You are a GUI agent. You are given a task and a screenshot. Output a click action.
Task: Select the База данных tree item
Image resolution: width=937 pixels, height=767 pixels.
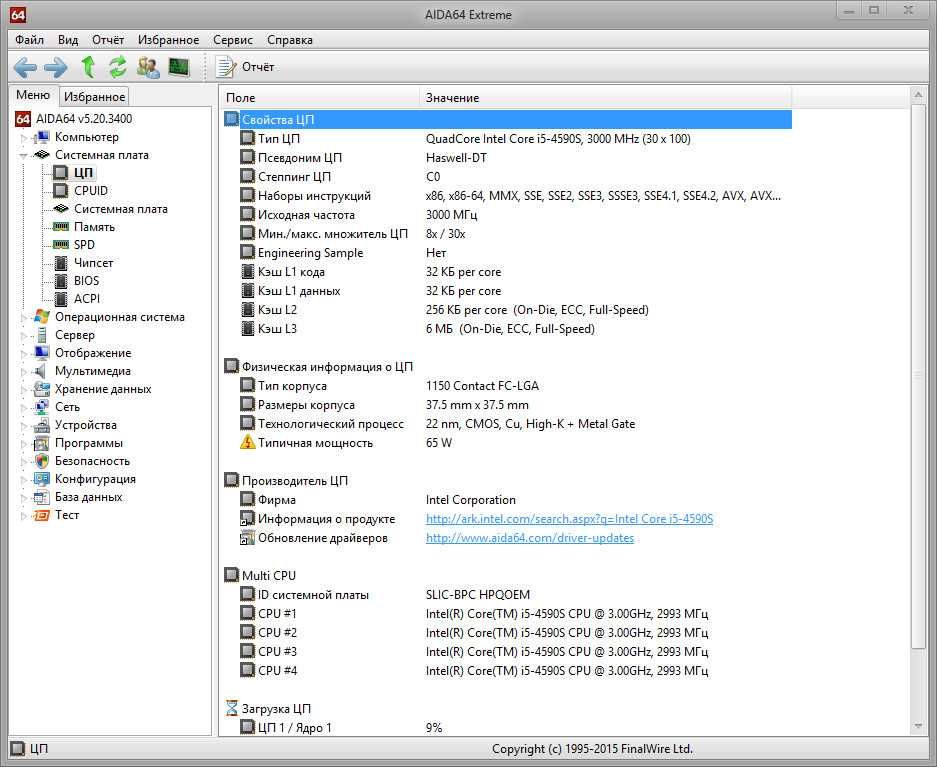(88, 497)
